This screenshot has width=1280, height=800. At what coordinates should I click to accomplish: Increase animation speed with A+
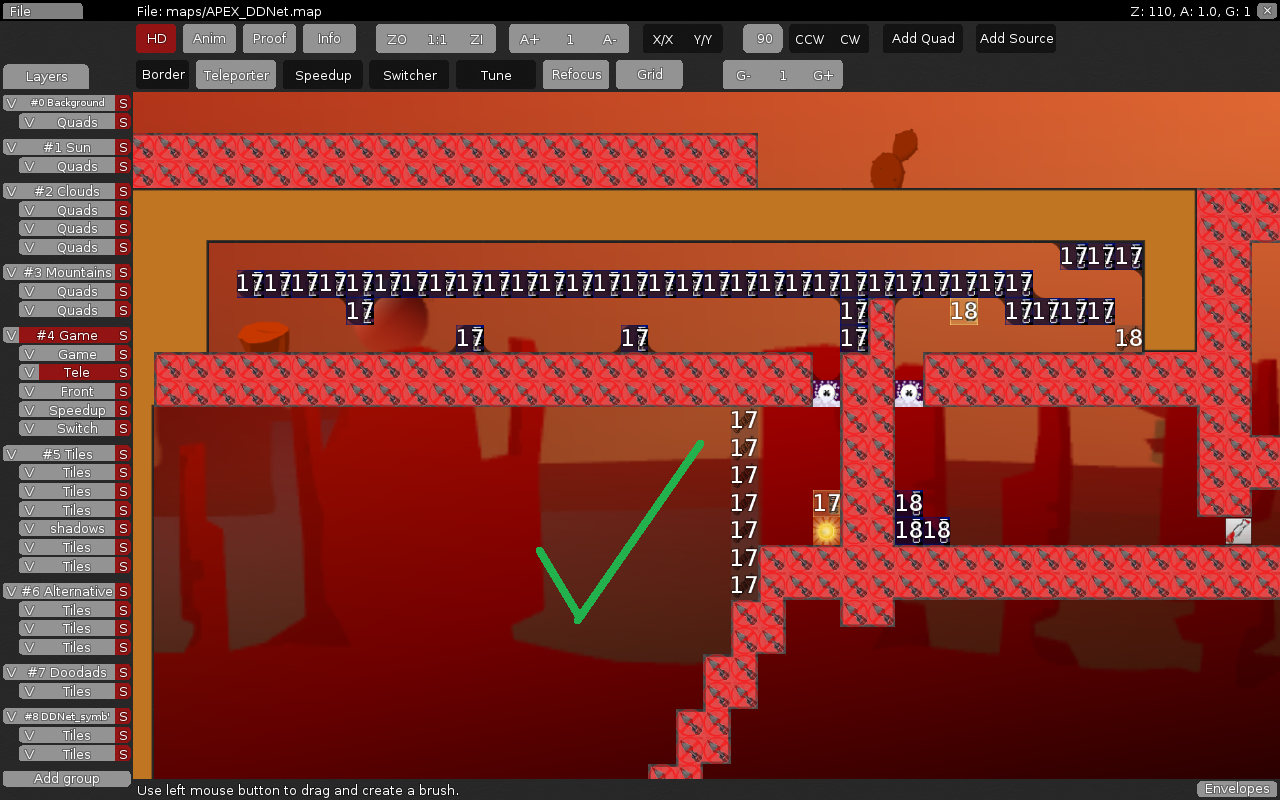[529, 39]
